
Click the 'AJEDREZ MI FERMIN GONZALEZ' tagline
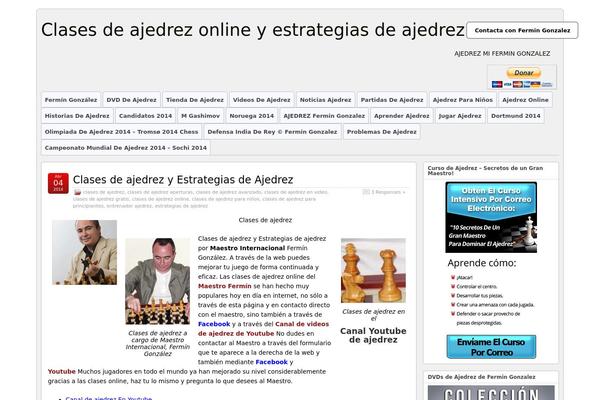(x=502, y=54)
